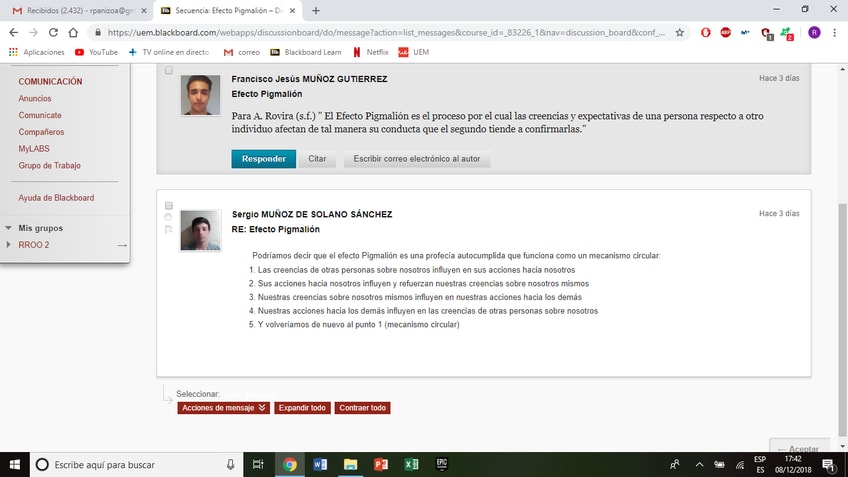Launch Excel from the taskbar
This screenshot has height=477, width=848.
coord(410,465)
